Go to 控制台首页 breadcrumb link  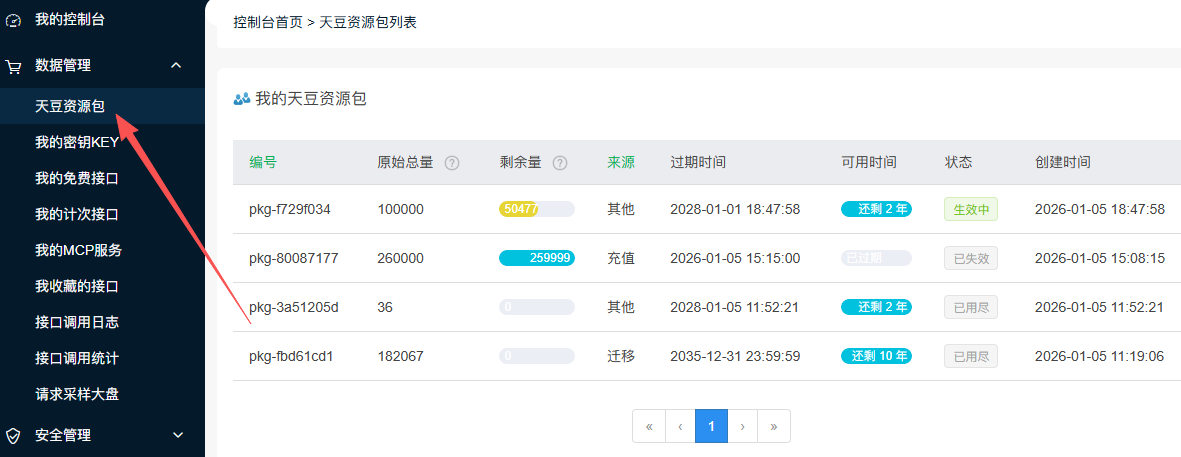(x=268, y=23)
